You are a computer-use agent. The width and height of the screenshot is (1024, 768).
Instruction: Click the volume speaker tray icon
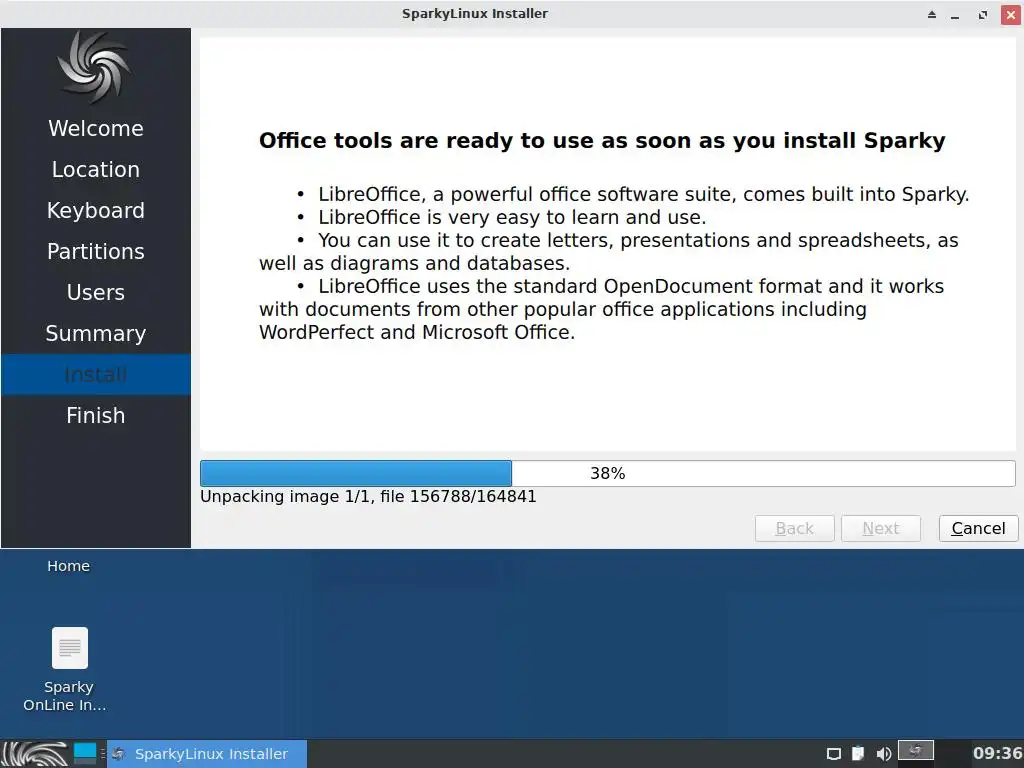coord(884,754)
